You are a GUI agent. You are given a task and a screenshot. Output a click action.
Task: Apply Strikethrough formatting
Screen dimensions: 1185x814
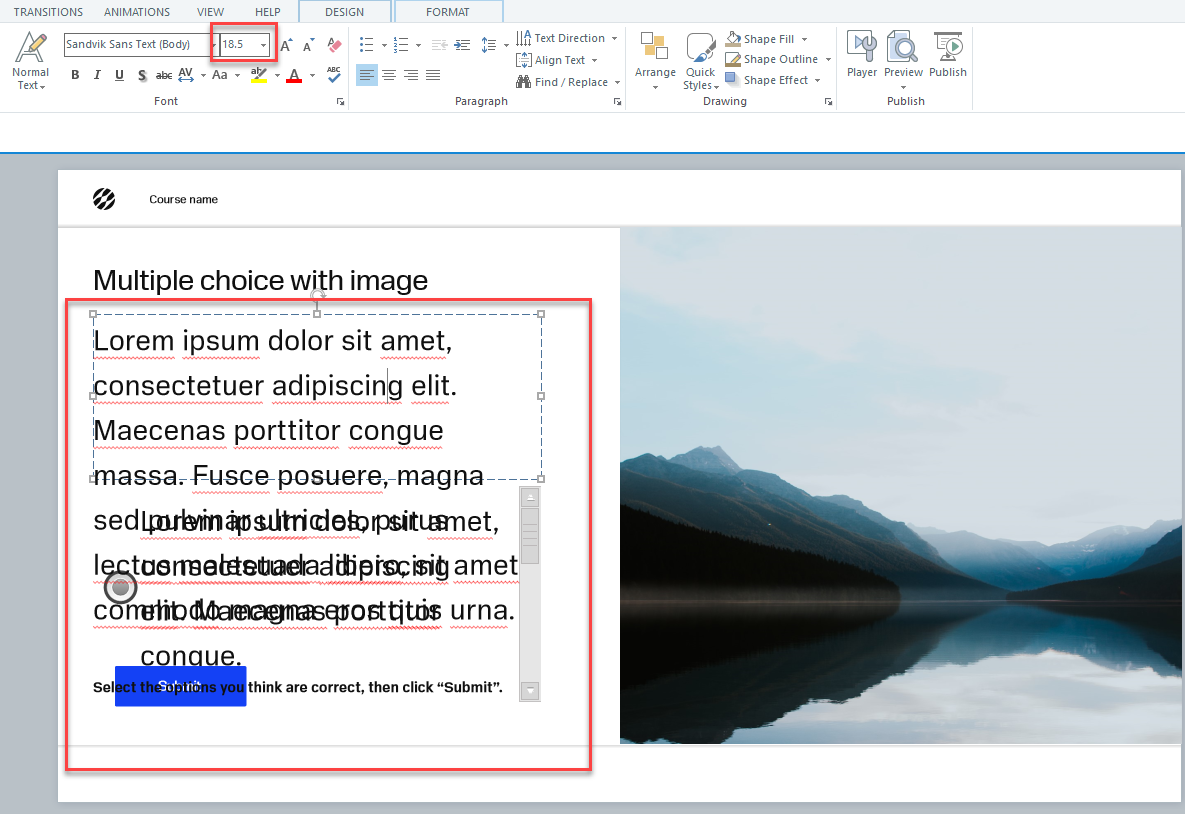coord(163,75)
